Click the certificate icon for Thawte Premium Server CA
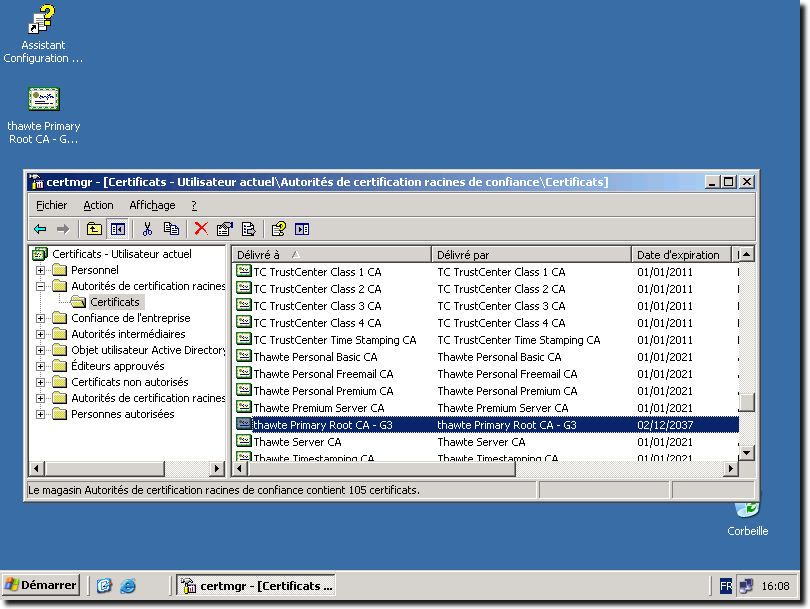 click(x=244, y=408)
